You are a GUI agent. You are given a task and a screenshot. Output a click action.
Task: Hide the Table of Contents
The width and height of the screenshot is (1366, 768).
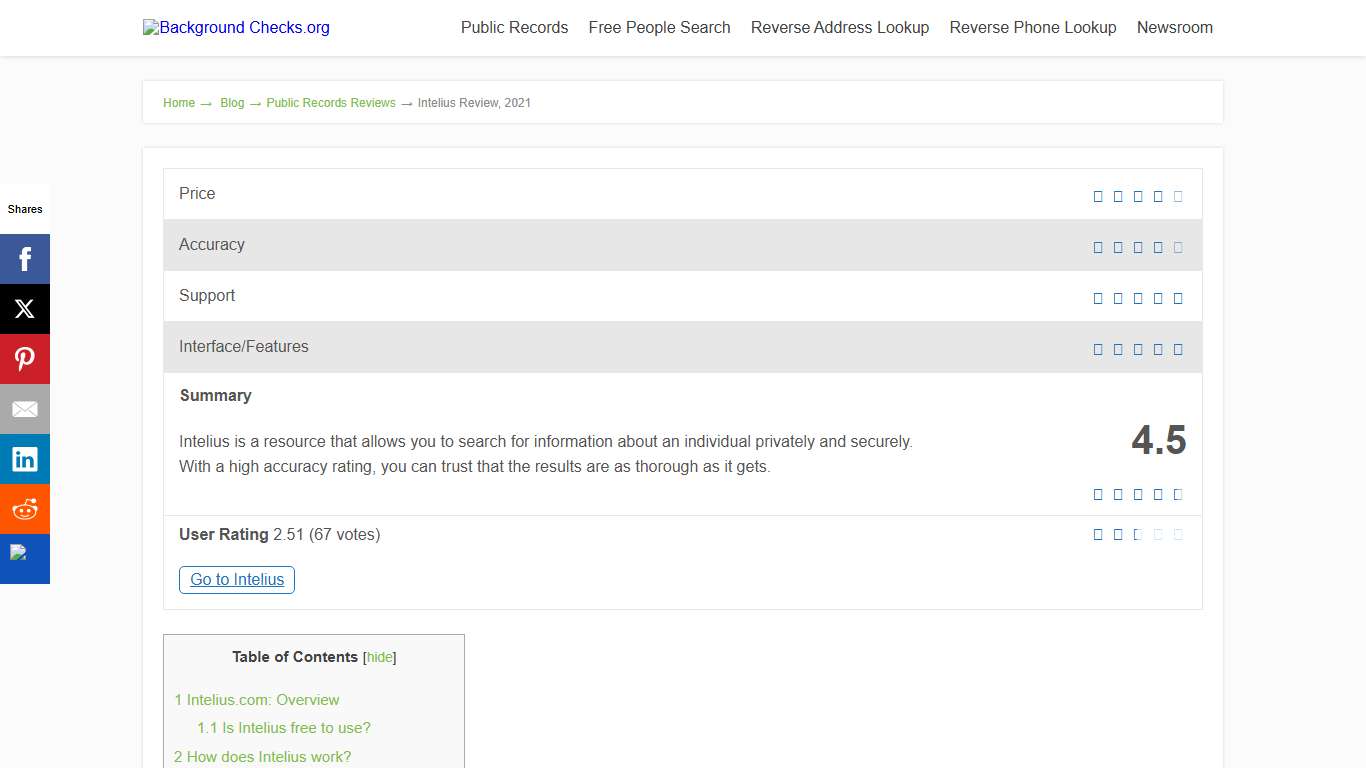coord(379,657)
